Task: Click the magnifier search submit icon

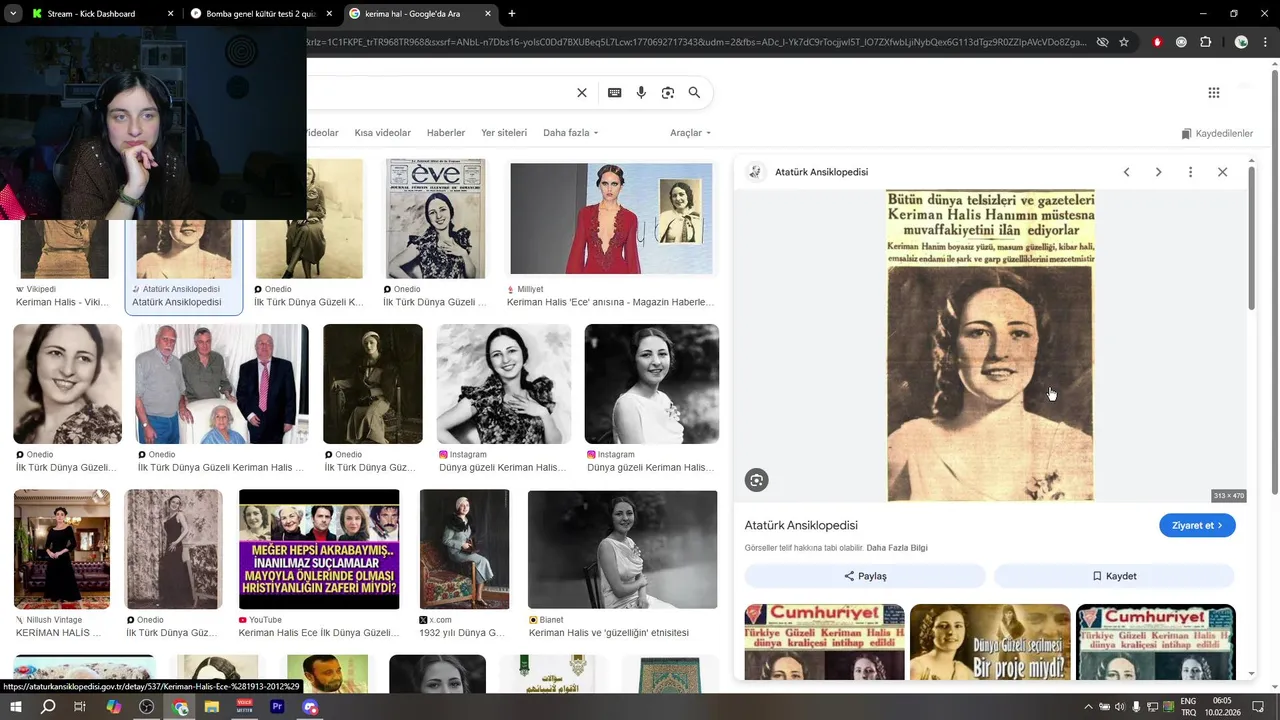Action: coord(694,93)
